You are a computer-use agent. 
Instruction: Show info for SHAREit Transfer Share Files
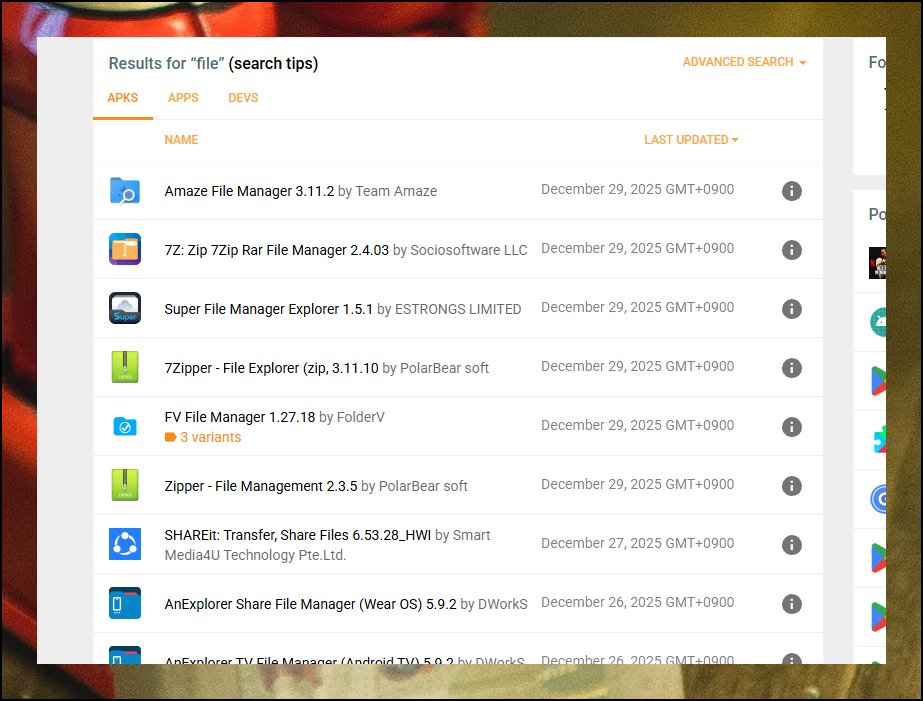point(792,544)
